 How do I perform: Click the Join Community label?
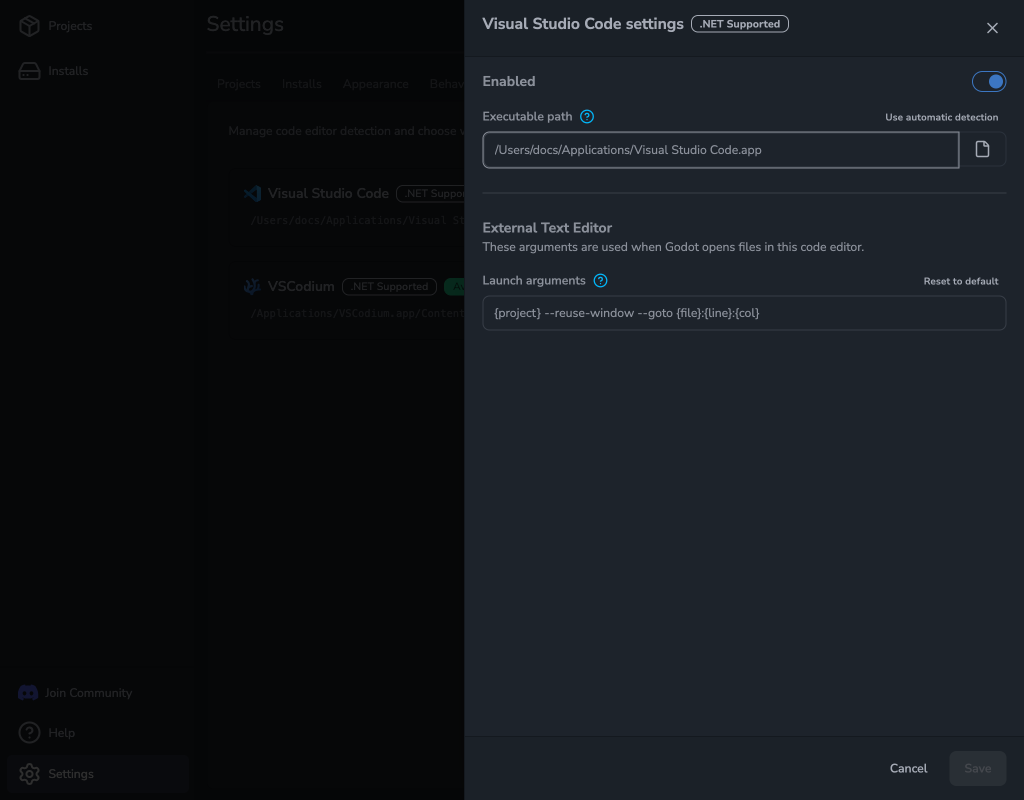point(88,693)
